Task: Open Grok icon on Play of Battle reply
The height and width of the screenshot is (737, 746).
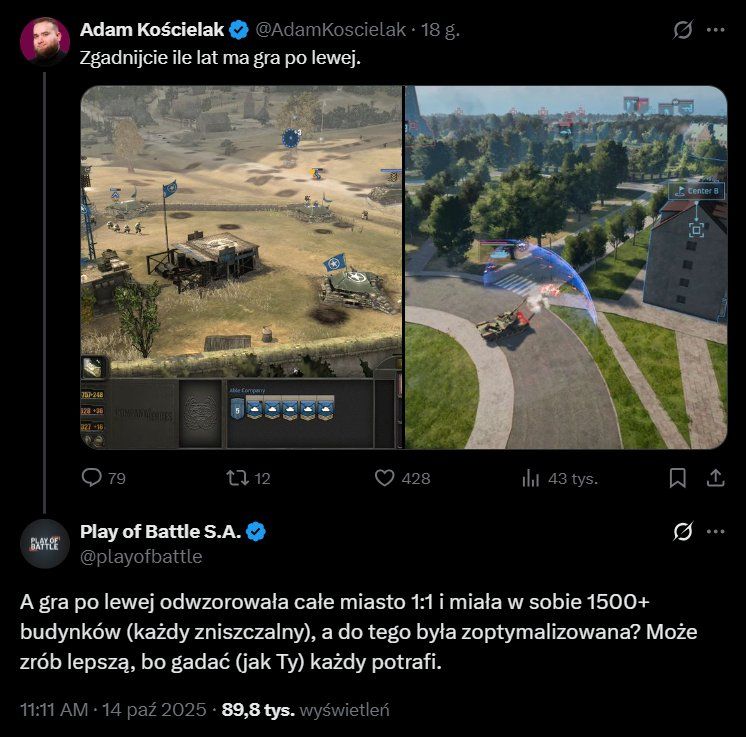Action: (683, 531)
